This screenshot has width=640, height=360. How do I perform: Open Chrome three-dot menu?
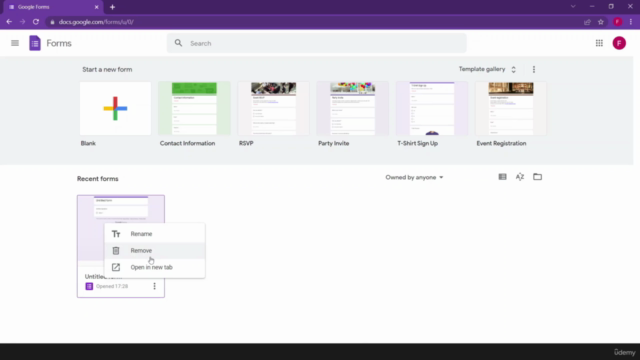tap(631, 22)
